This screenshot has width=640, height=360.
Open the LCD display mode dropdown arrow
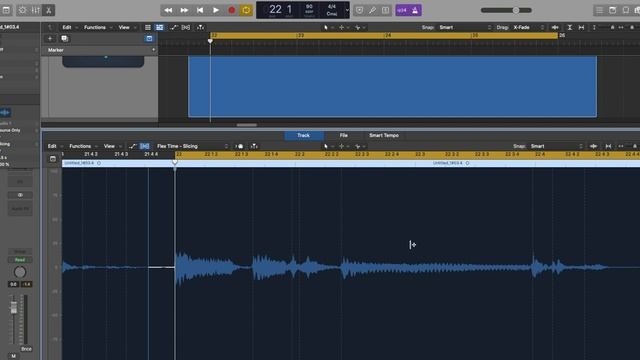347,10
